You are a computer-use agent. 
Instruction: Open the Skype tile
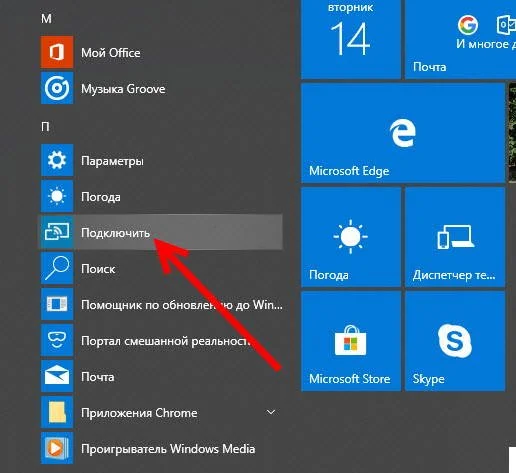455,341
